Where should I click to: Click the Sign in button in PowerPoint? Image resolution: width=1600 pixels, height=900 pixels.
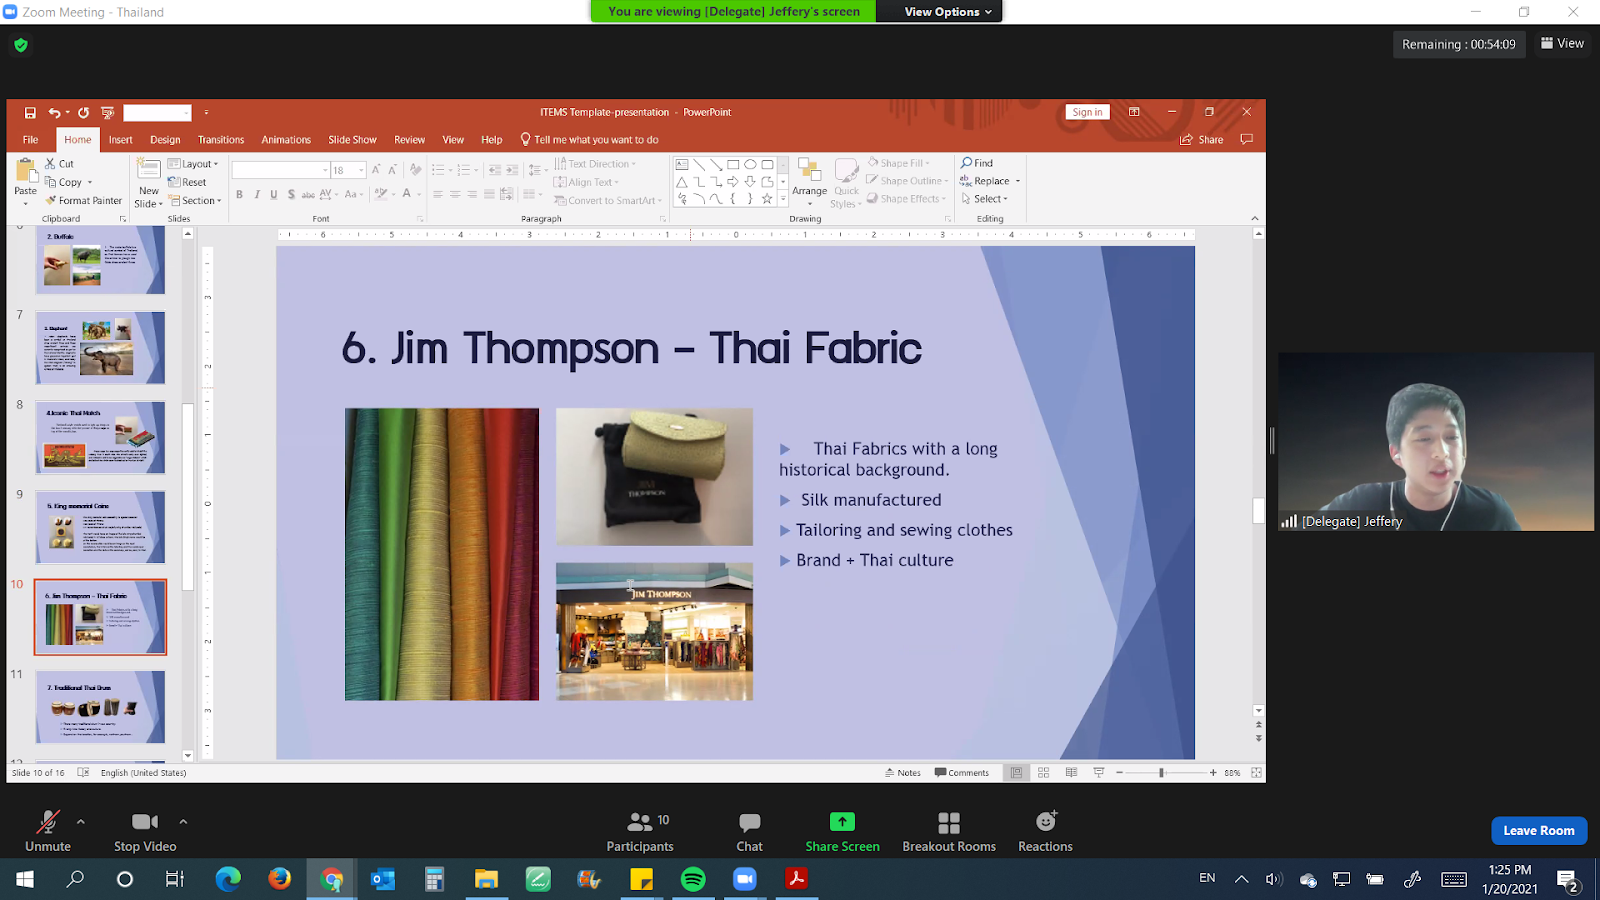(x=1087, y=112)
